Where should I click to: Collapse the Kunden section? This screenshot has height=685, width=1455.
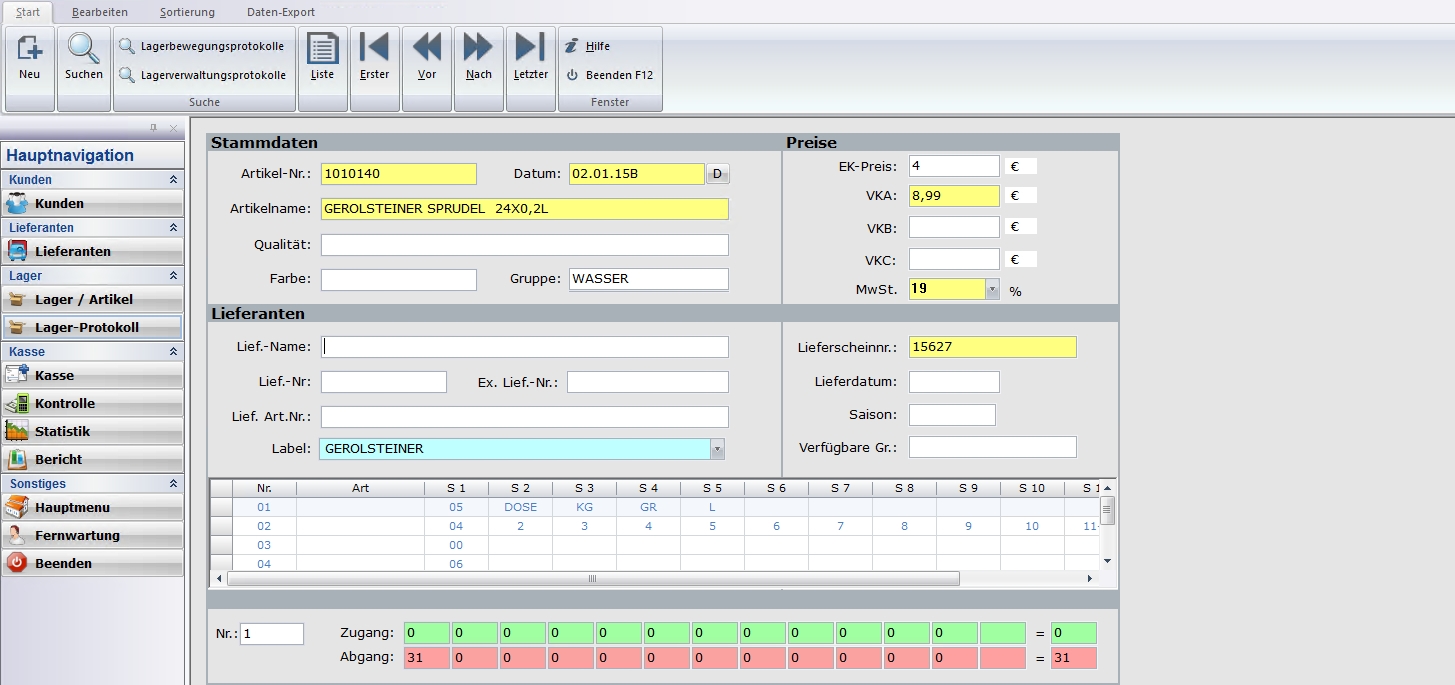[x=173, y=180]
